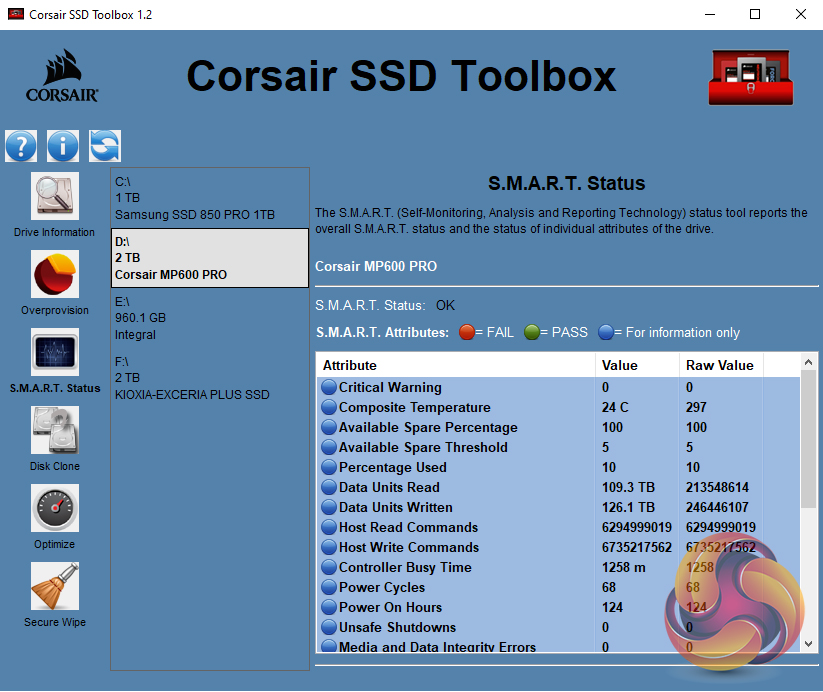This screenshot has width=823, height=692.
Task: Click the Raw Value column header
Action: pyautogui.click(x=720, y=365)
